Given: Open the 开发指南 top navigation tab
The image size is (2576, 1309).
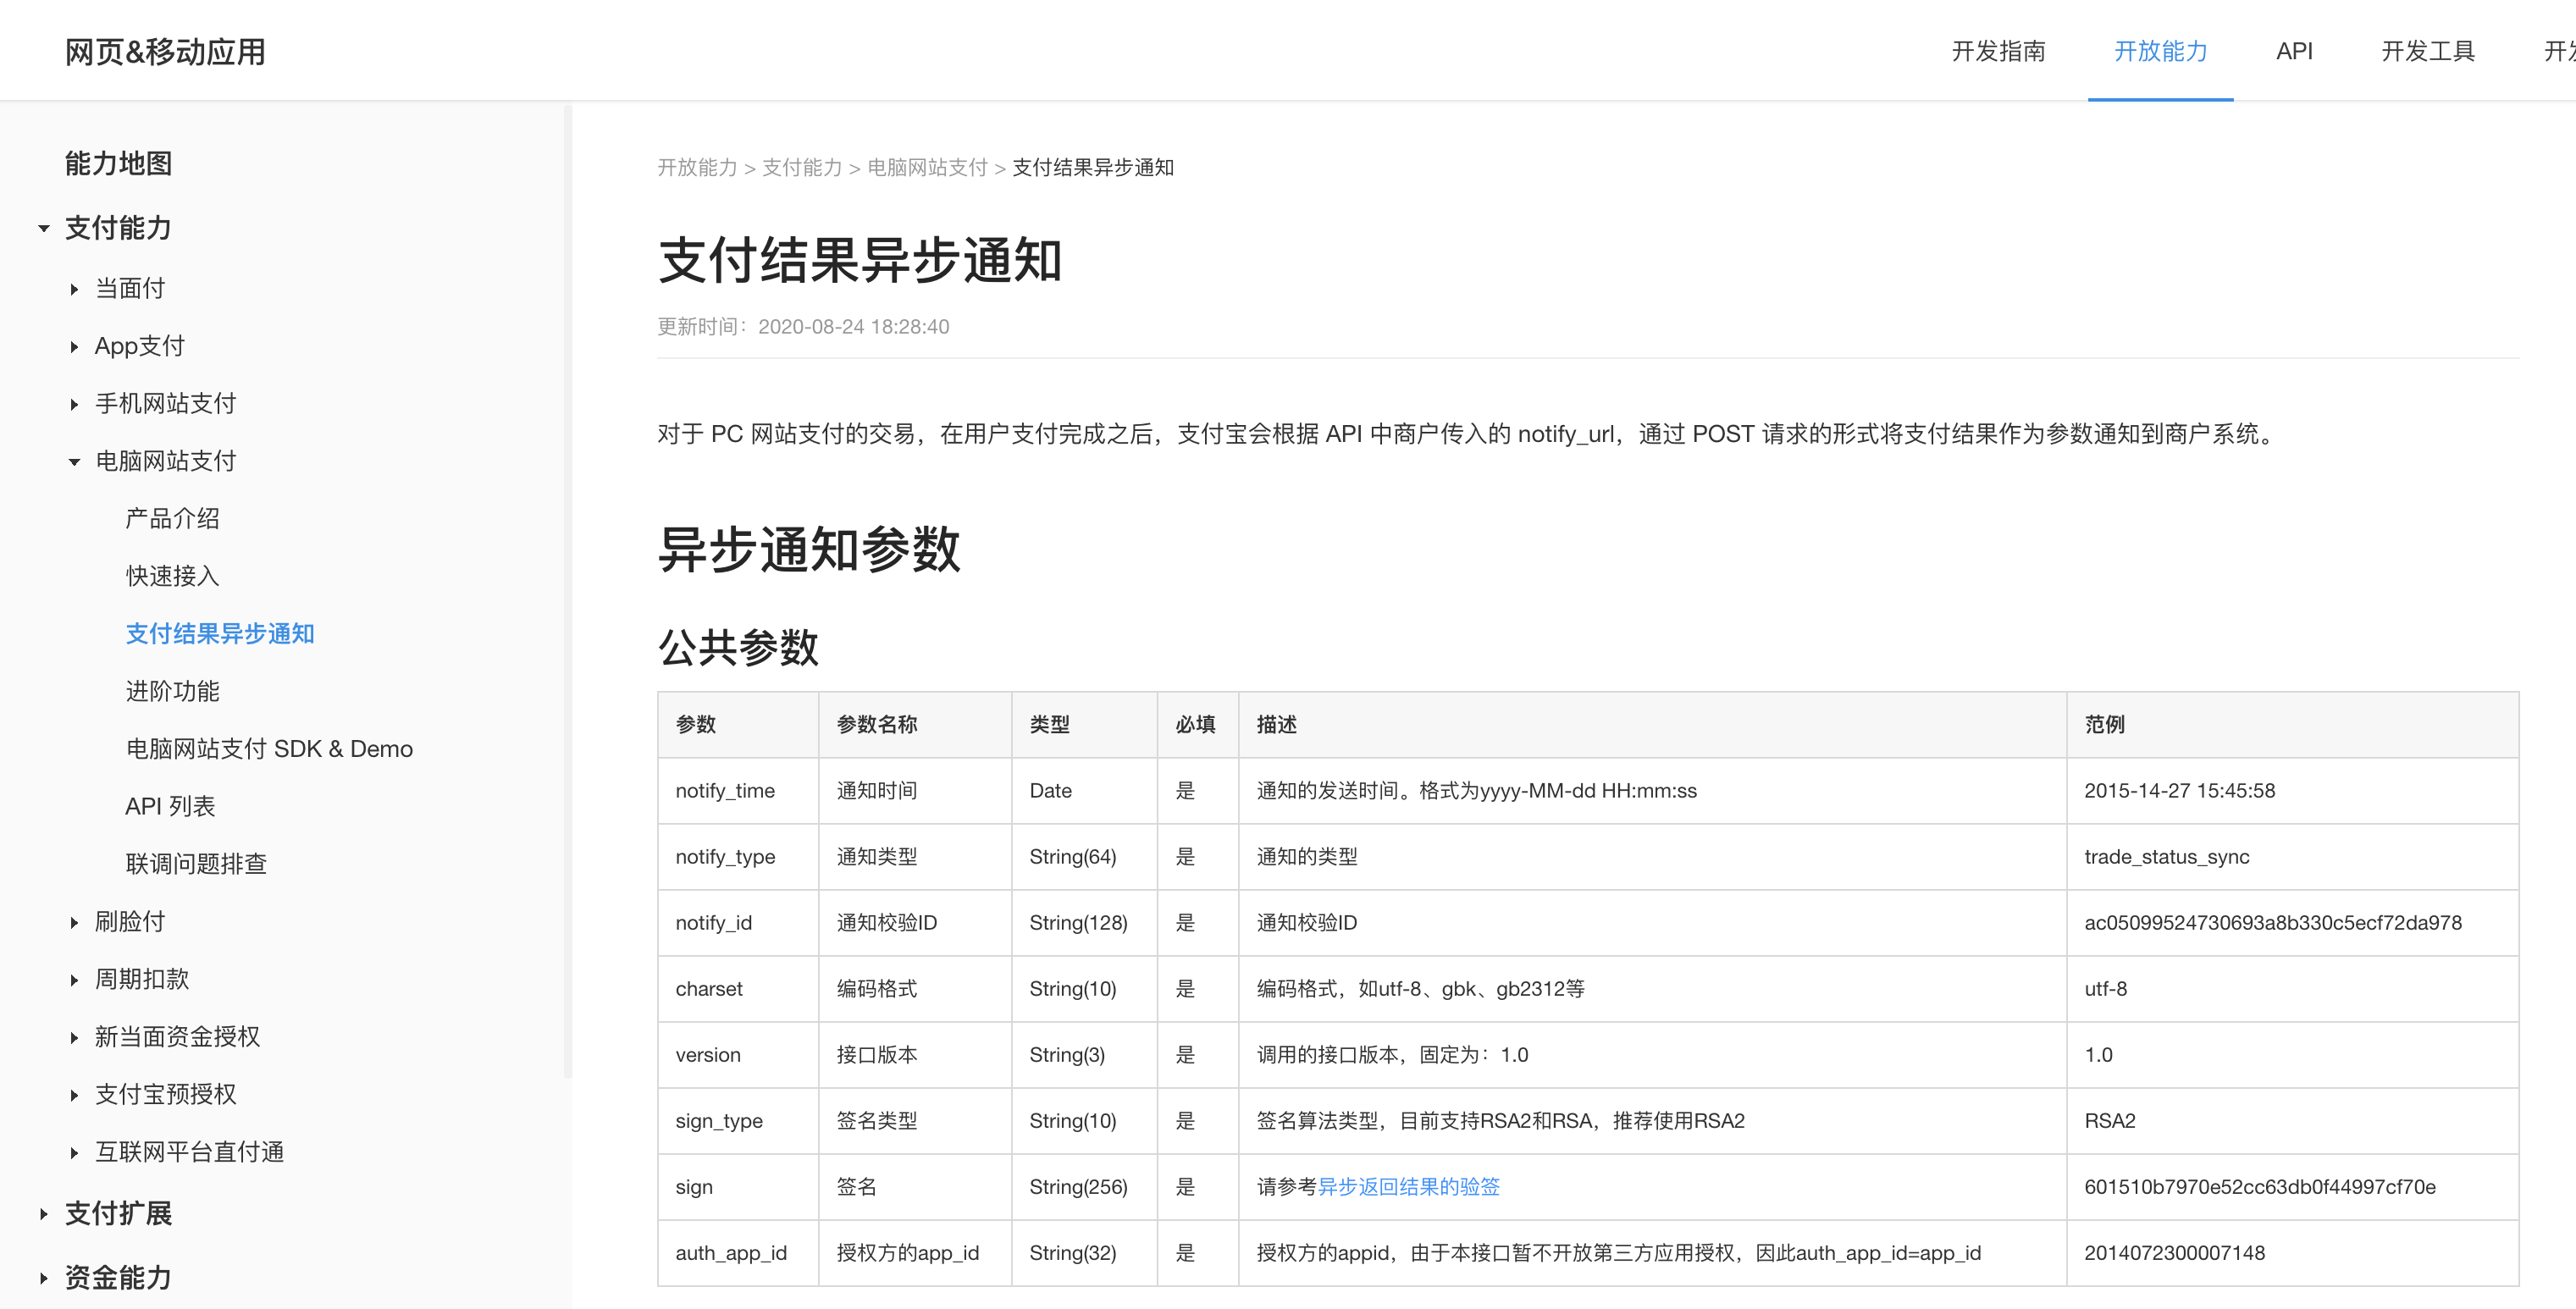Looking at the screenshot, I should [x=1997, y=51].
